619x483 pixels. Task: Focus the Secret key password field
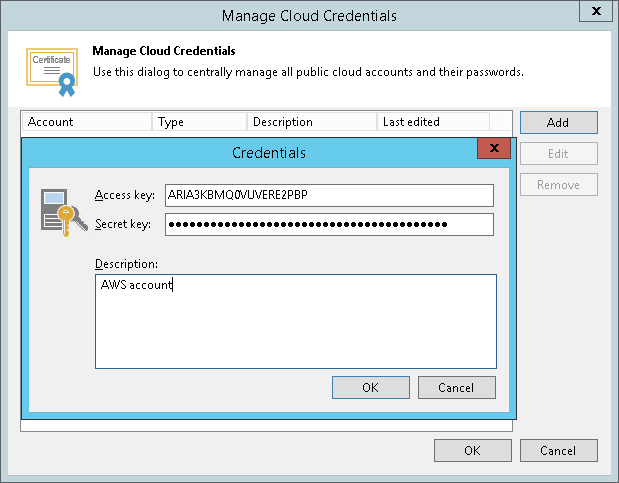pyautogui.click(x=330, y=224)
